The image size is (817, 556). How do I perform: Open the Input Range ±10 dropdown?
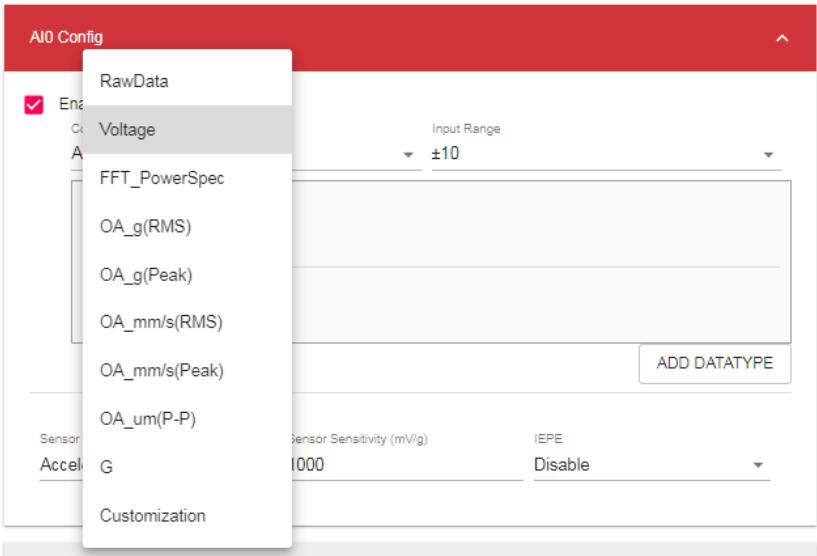click(606, 154)
